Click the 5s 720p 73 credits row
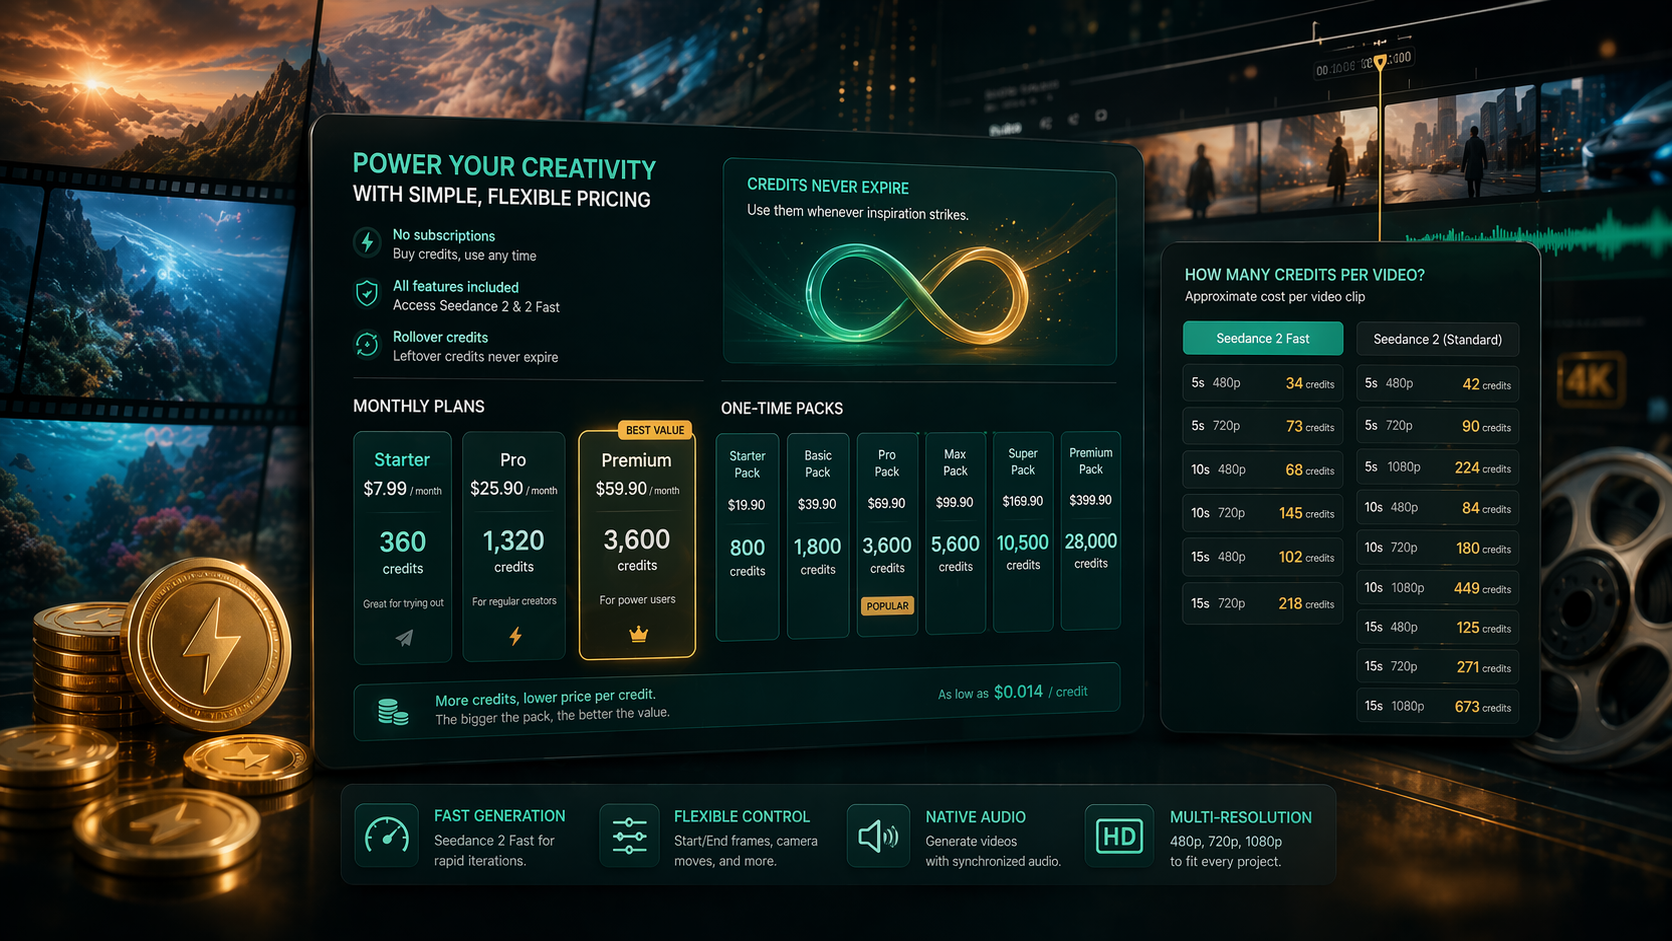 (1263, 426)
